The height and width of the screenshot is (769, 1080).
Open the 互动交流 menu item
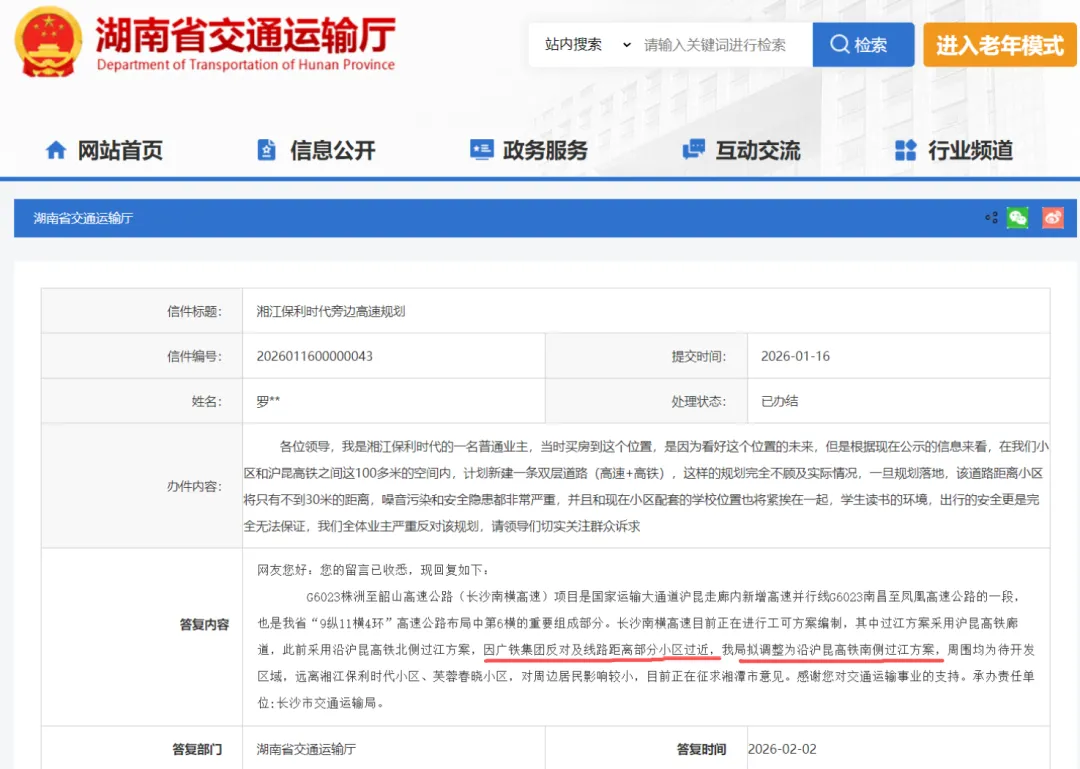pos(758,150)
